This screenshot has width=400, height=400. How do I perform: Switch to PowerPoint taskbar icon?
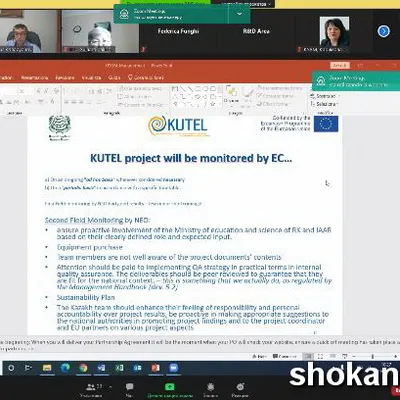[155, 368]
